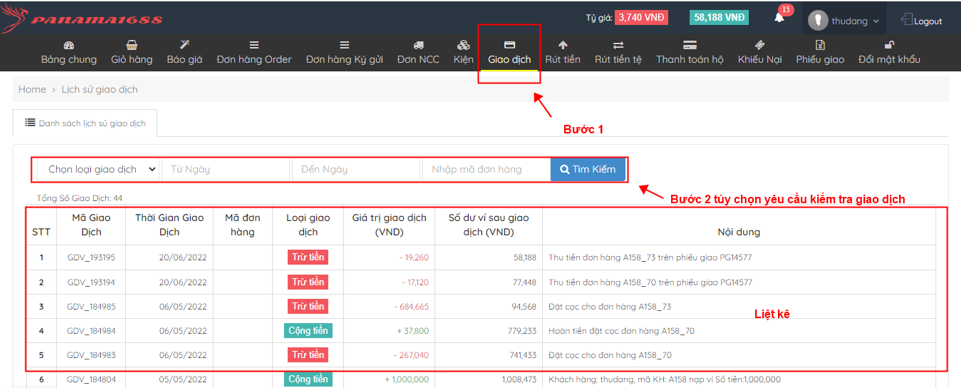Select transaction code GDV_184984
961x390 pixels.
(91, 331)
